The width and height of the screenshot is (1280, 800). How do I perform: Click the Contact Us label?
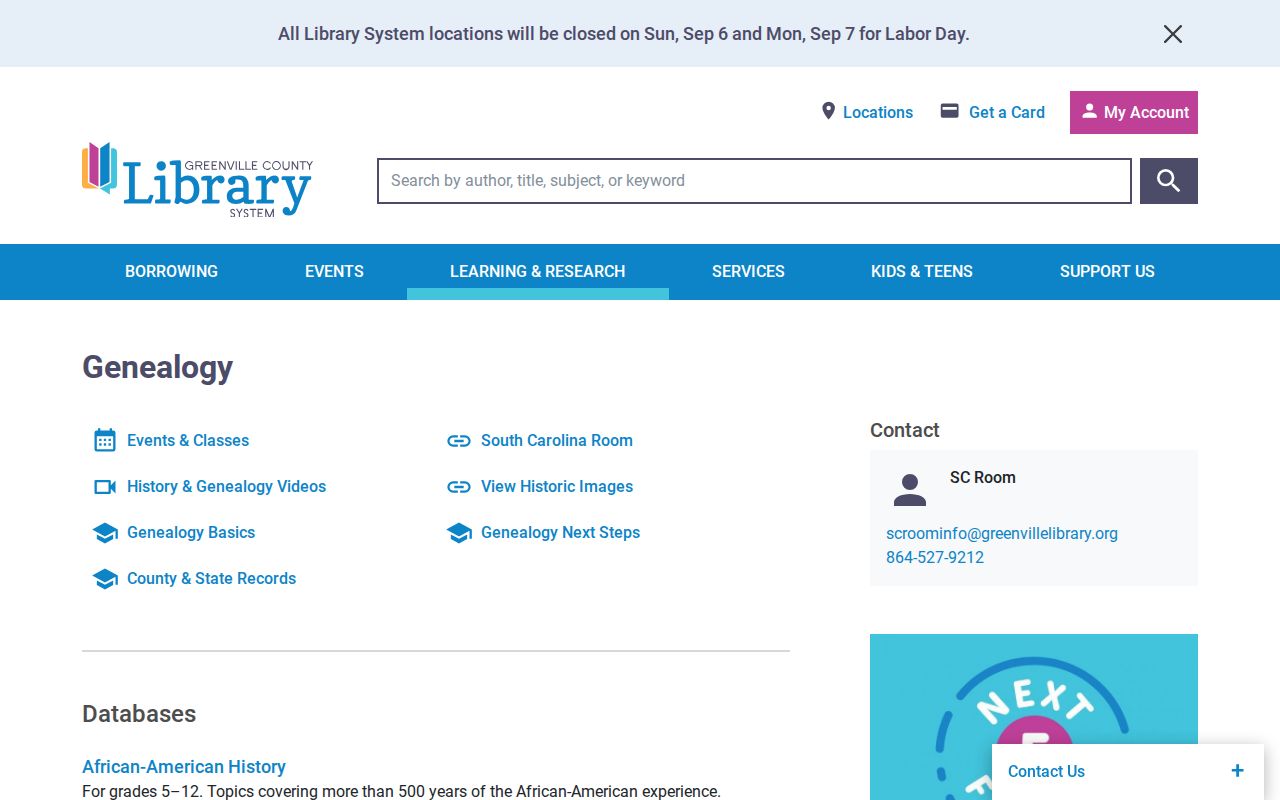pyautogui.click(x=1046, y=771)
